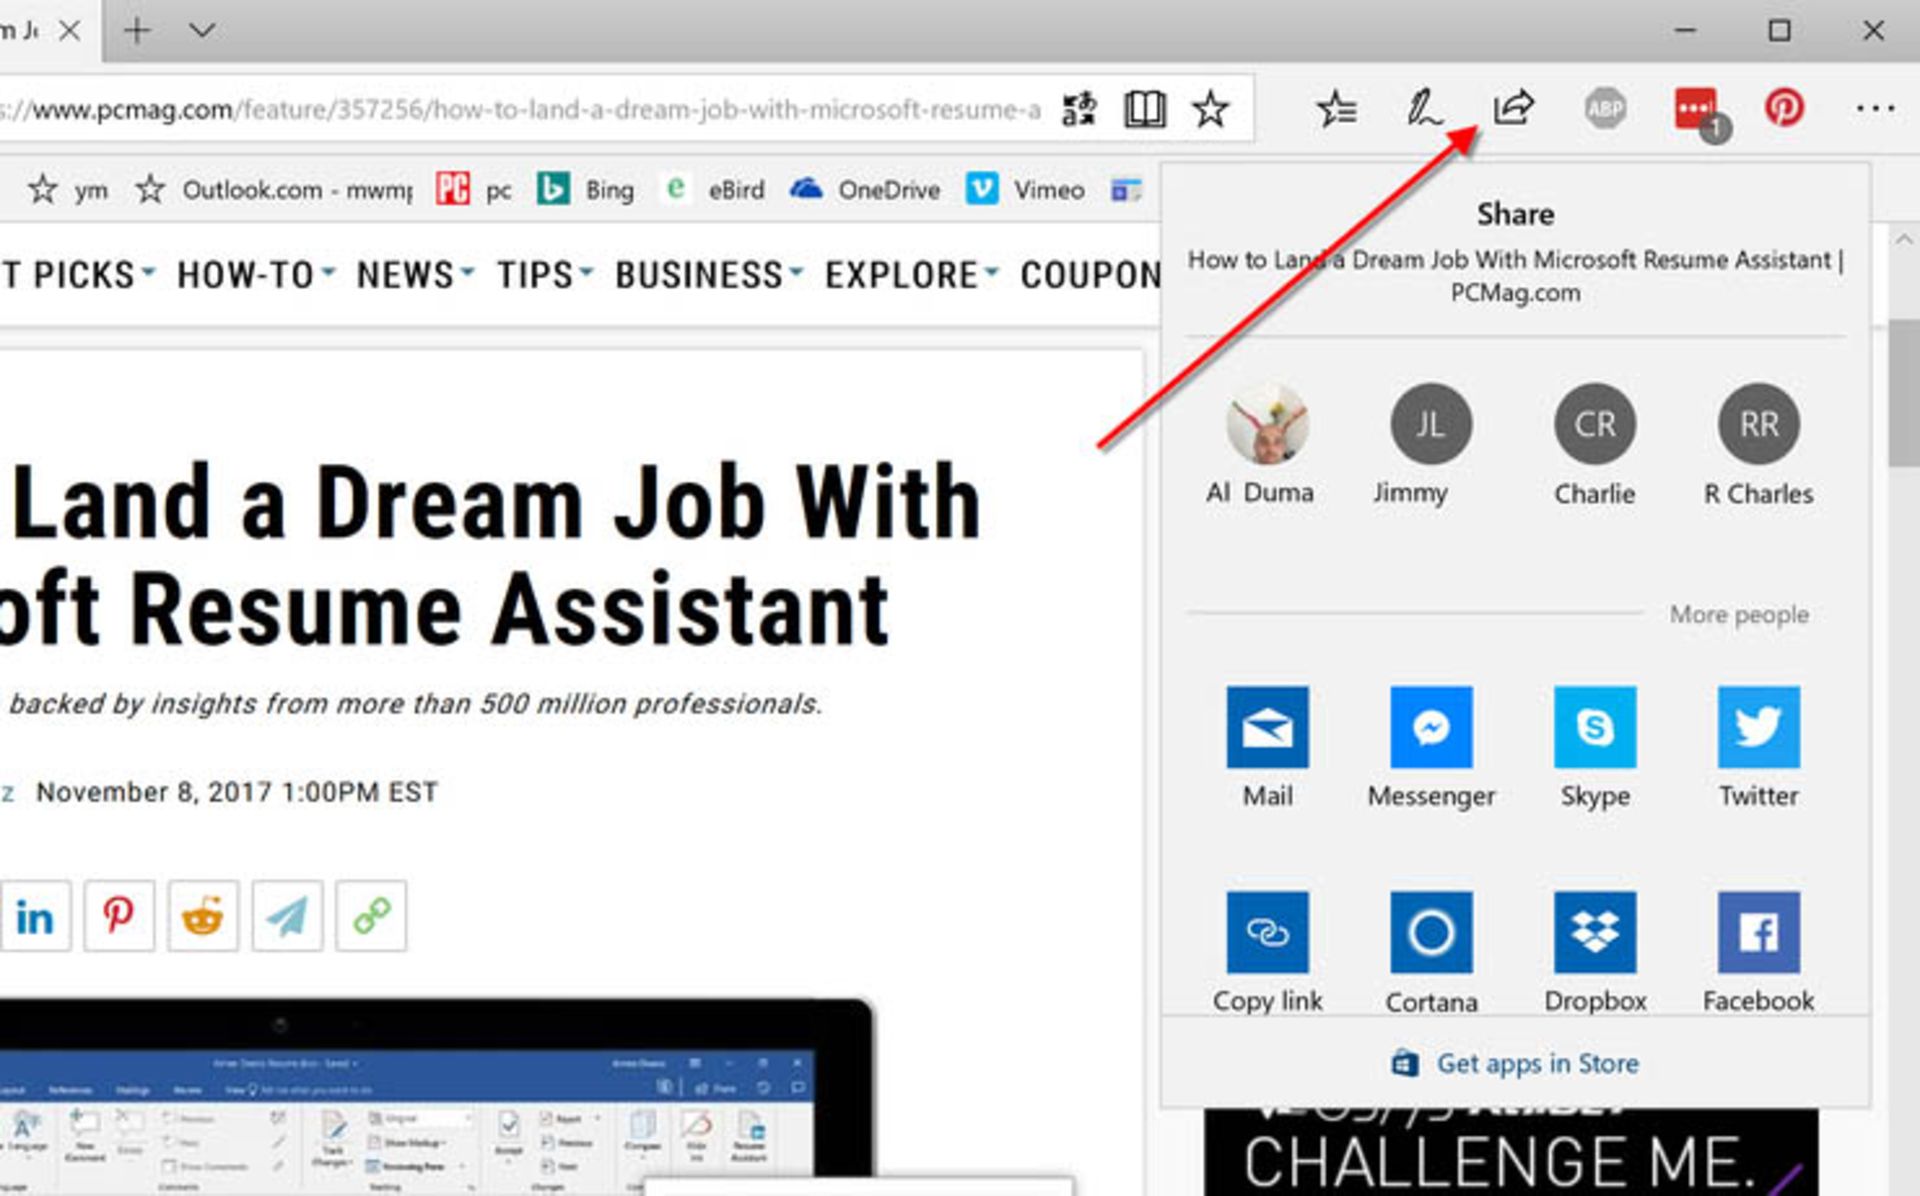Open the TIPS navigation dropdown
The image size is (1920, 1196).
click(545, 274)
